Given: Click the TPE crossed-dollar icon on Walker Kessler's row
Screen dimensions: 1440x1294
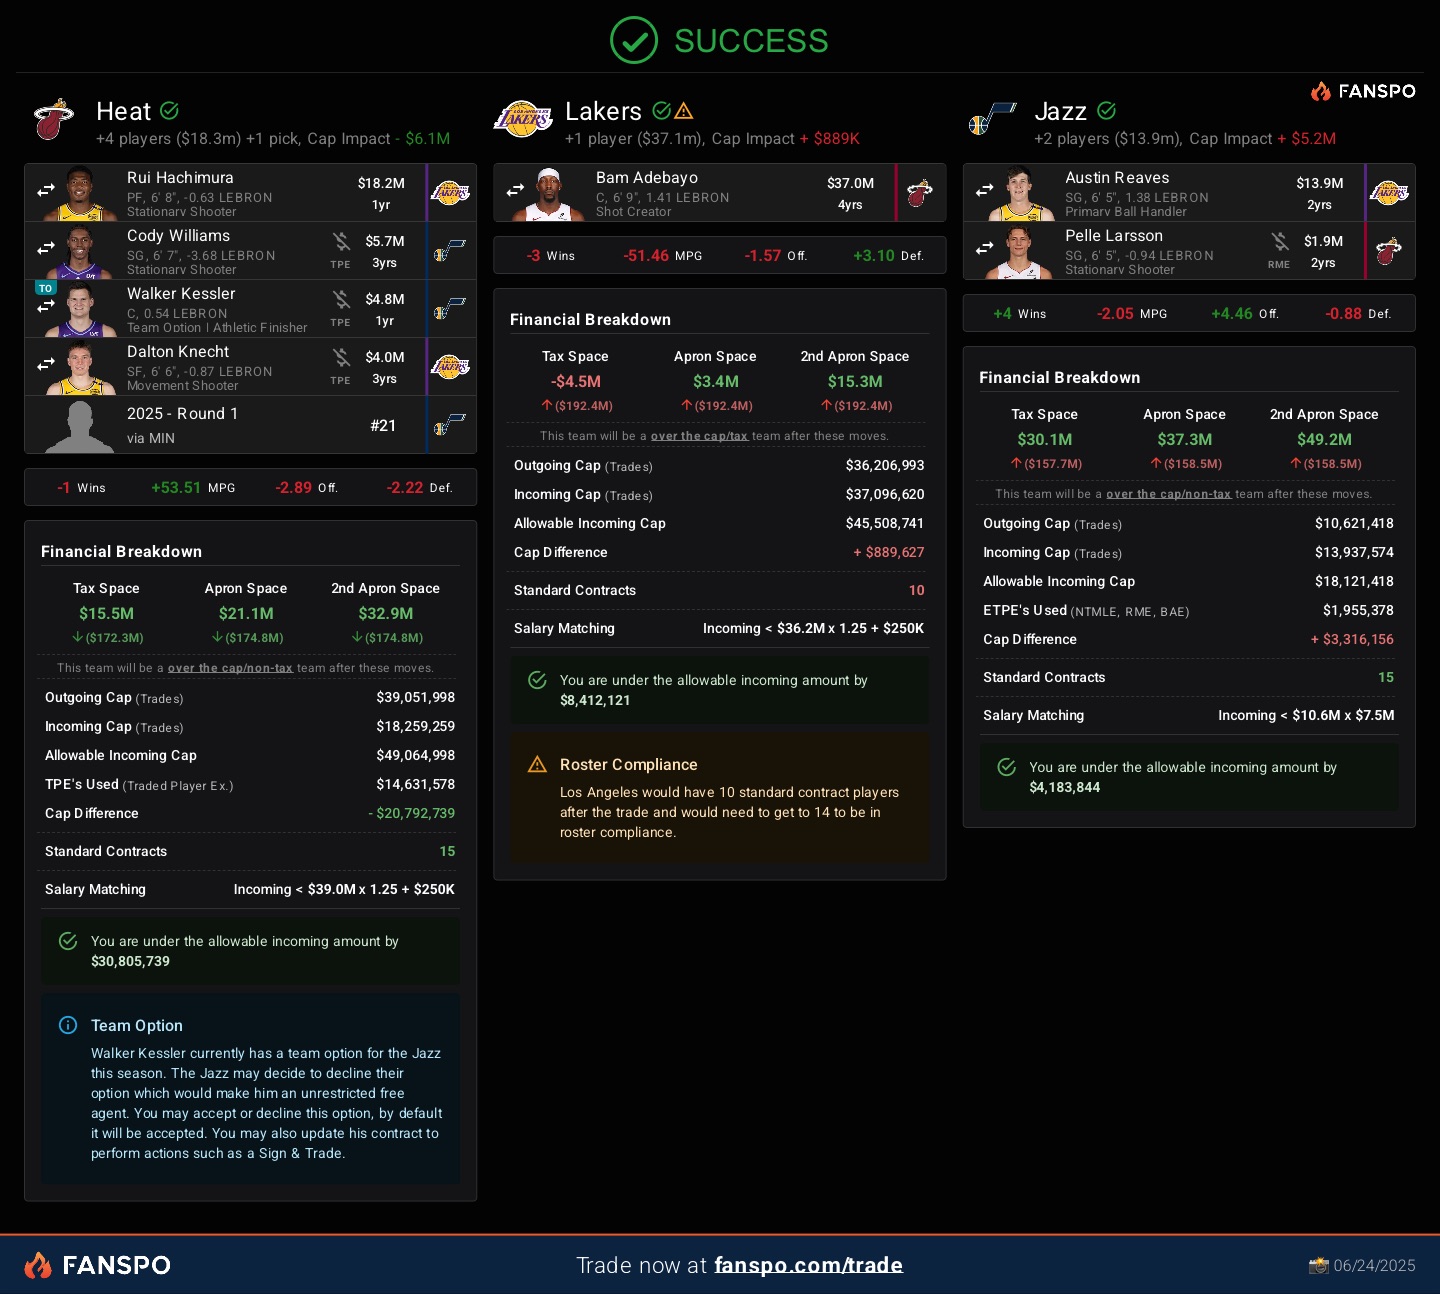Looking at the screenshot, I should (341, 299).
